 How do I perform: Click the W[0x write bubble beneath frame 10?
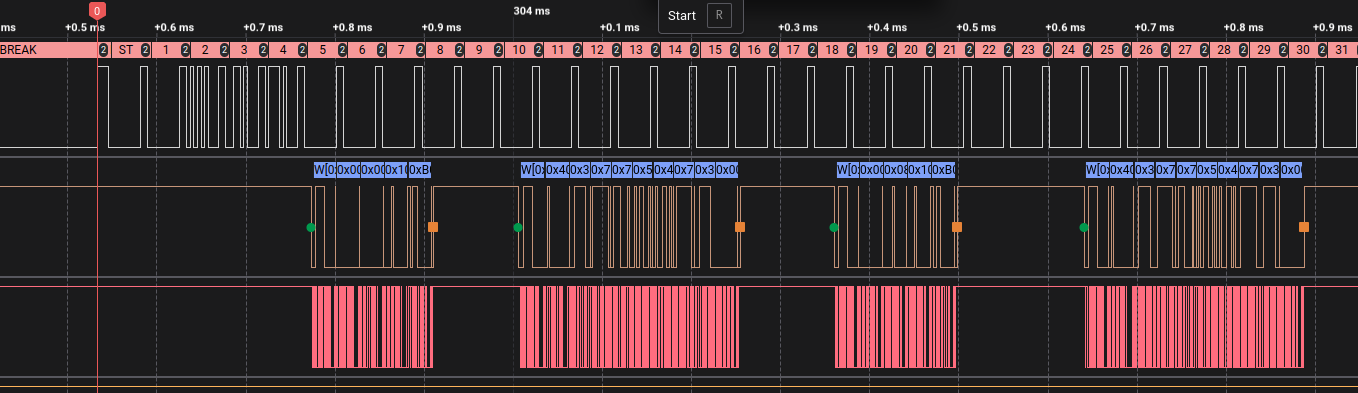pos(532,170)
